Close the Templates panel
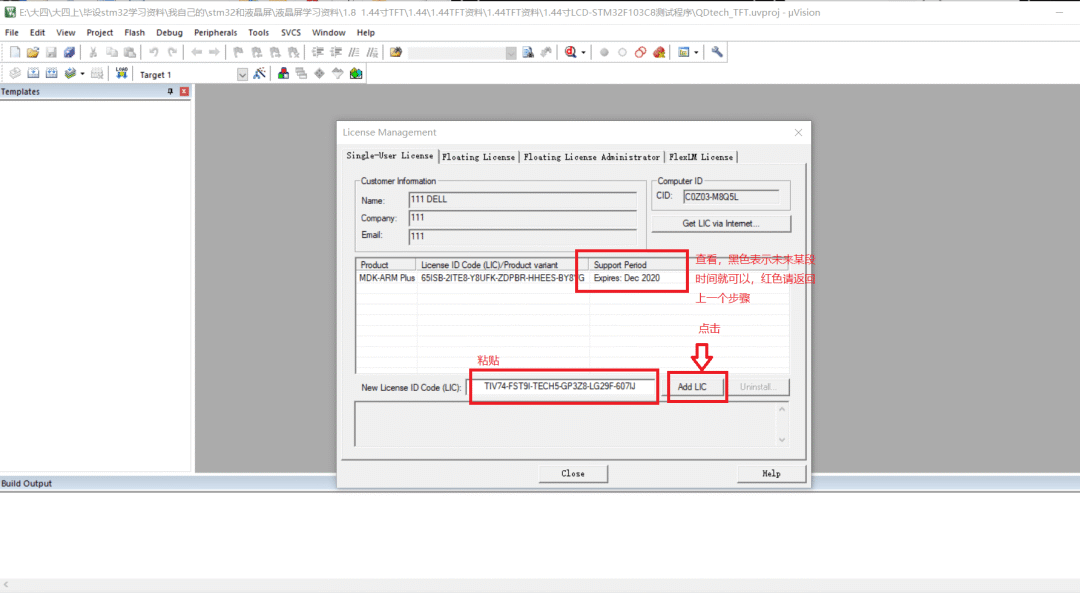The height and width of the screenshot is (593, 1080). 184,92
